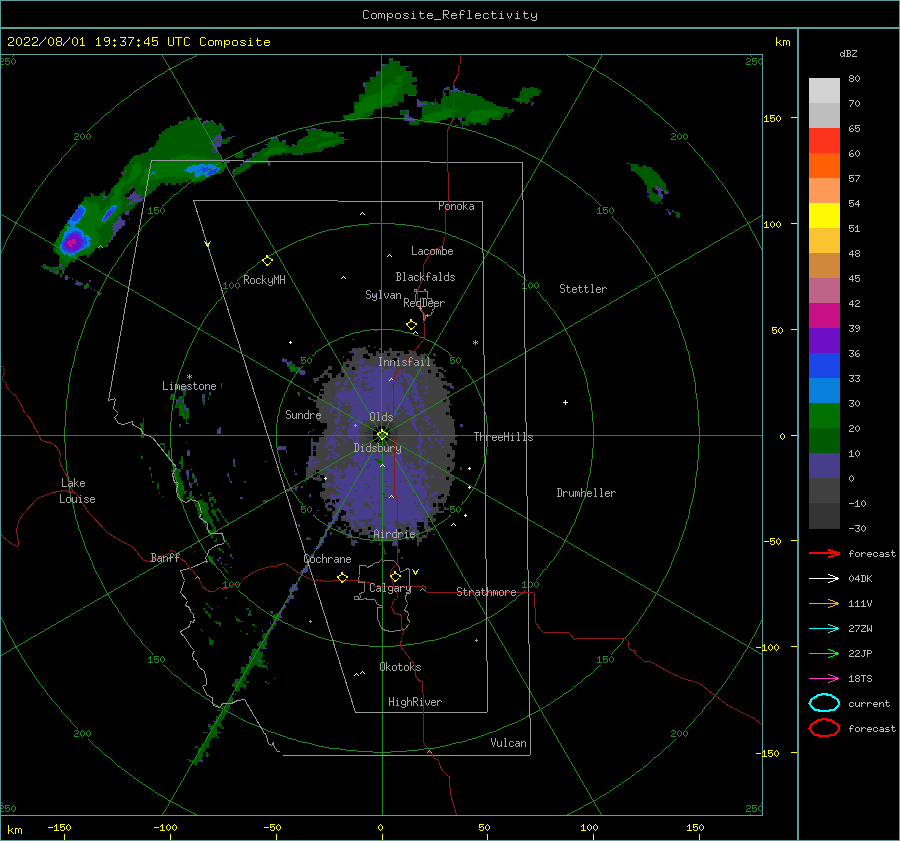Click the asterisk marker above Limestone
This screenshot has height=841, width=900.
coord(189,377)
